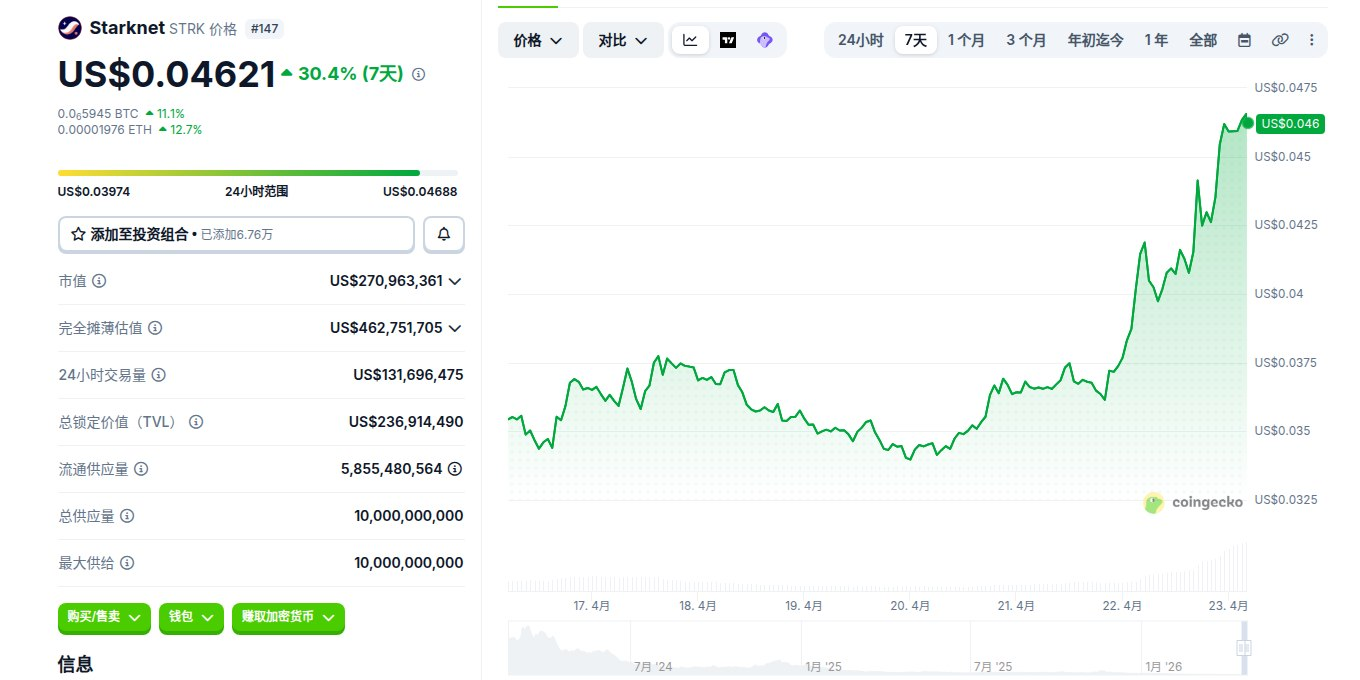Open the calendar date range picker
The width and height of the screenshot is (1360, 680).
tap(1245, 40)
